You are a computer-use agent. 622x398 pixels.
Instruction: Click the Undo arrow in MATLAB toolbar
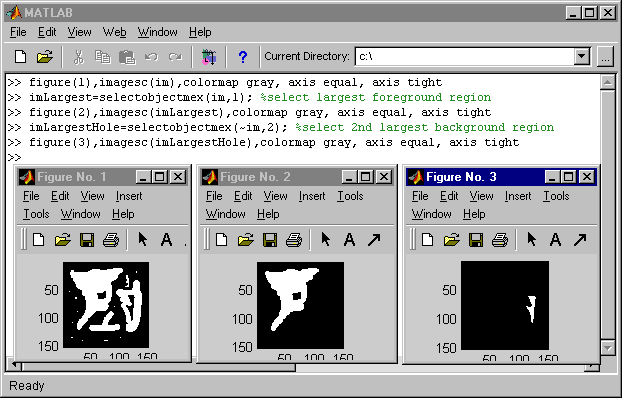(x=151, y=57)
